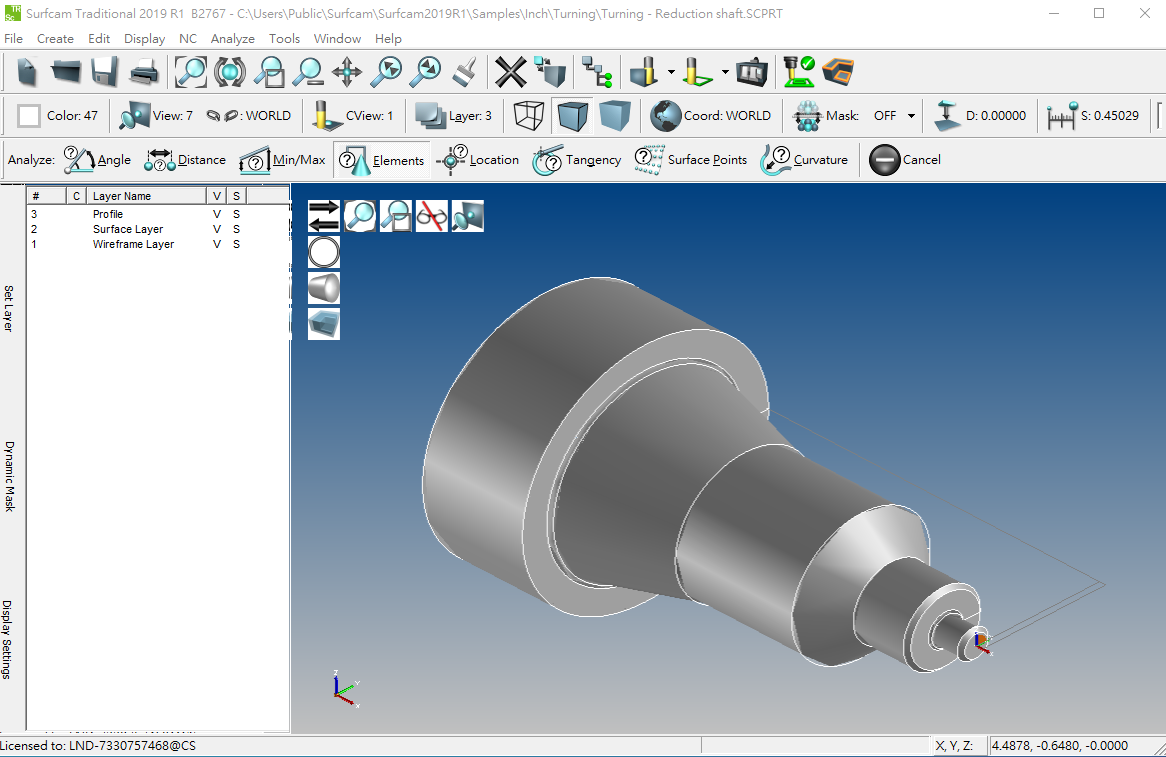The width and height of the screenshot is (1166, 757).
Task: Open the NC menu
Action: [188, 39]
